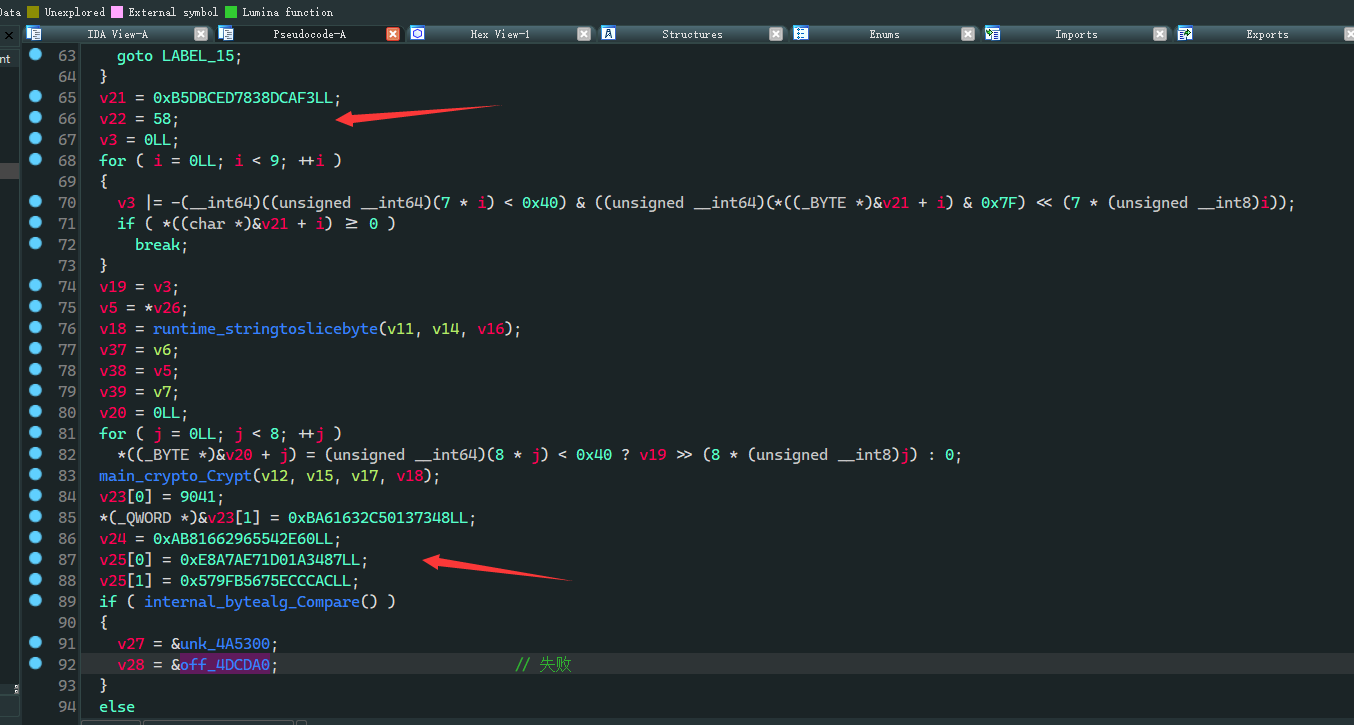Jump to main_crypto_Crypt function call
Image resolution: width=1354 pixels, height=725 pixels.
(176, 476)
